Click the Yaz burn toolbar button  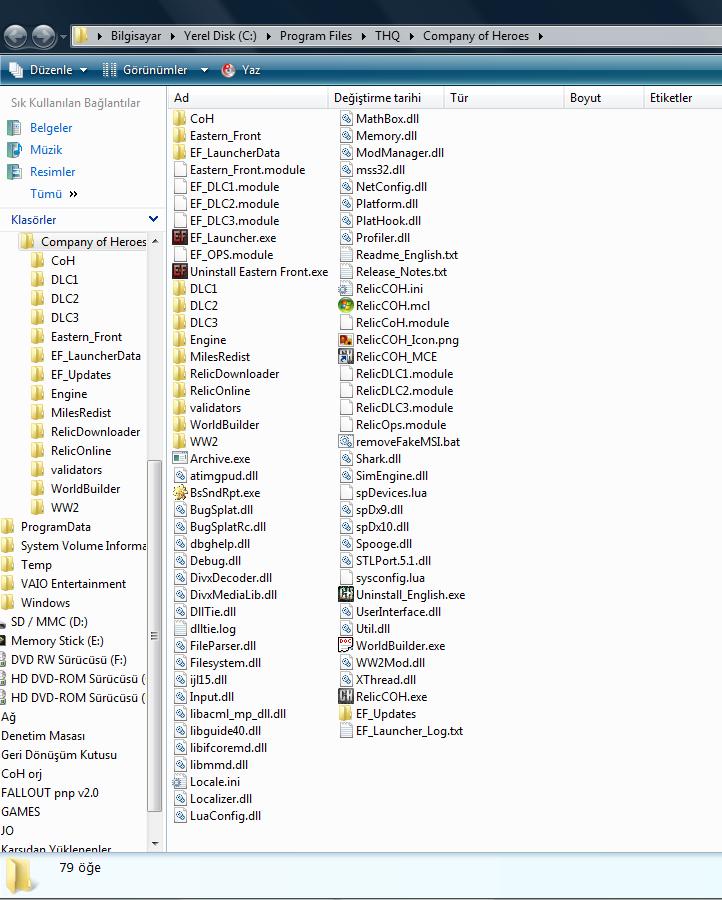pos(241,70)
